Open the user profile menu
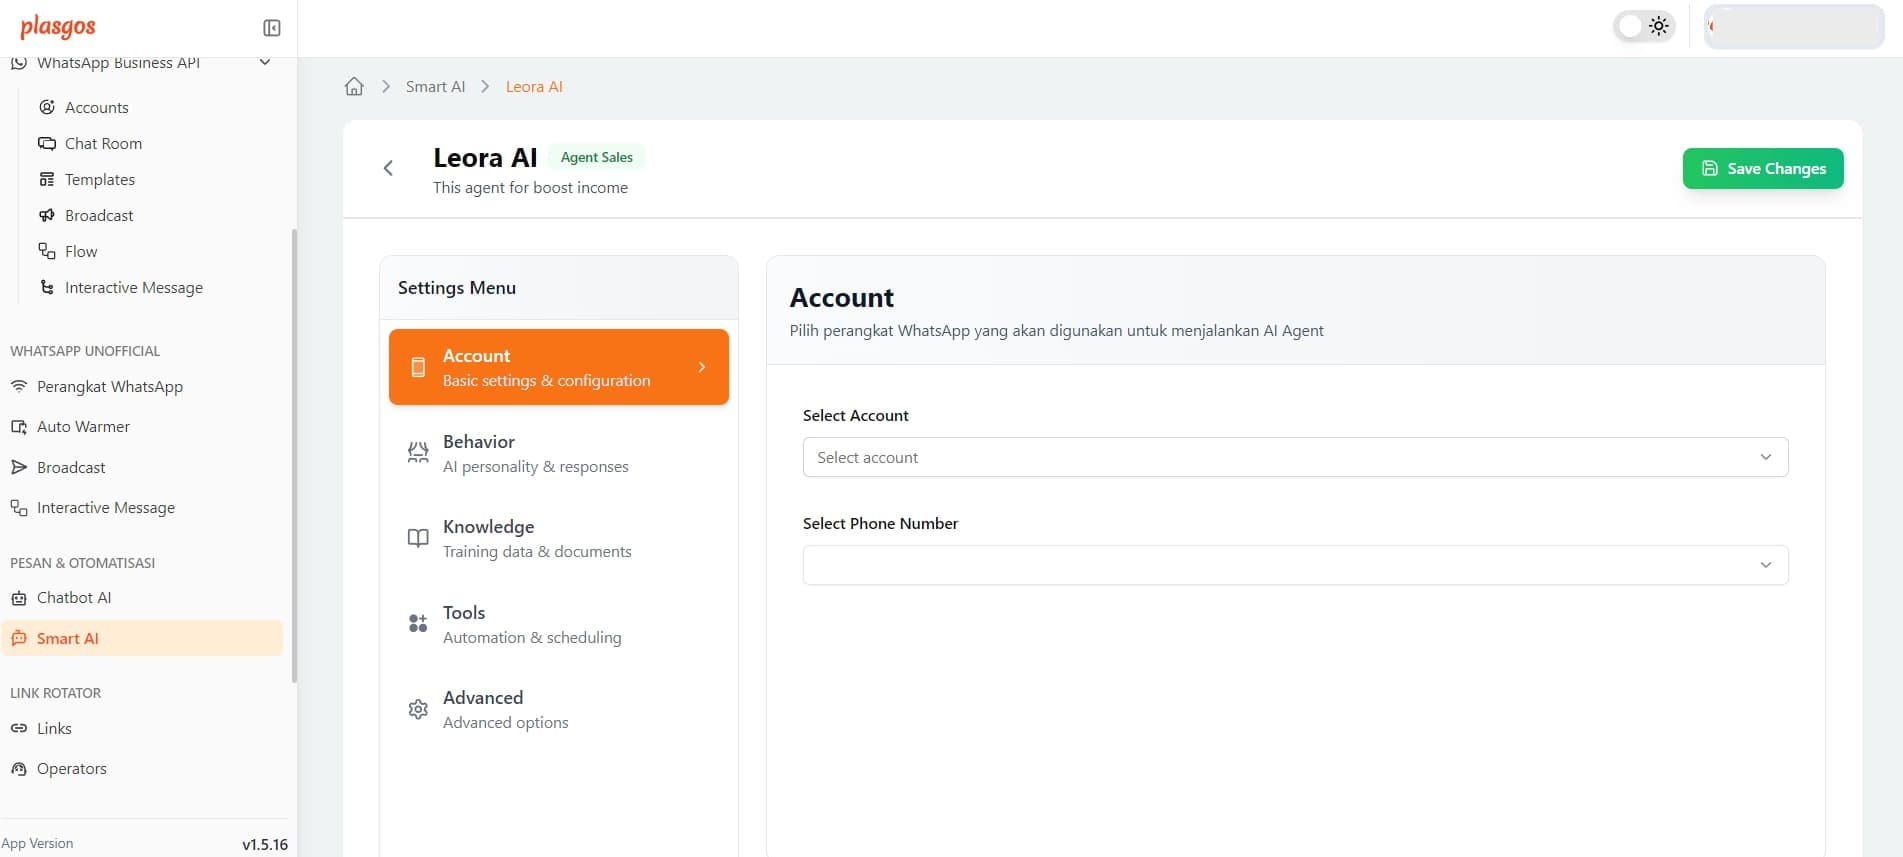This screenshot has height=857, width=1903. coord(1794,27)
